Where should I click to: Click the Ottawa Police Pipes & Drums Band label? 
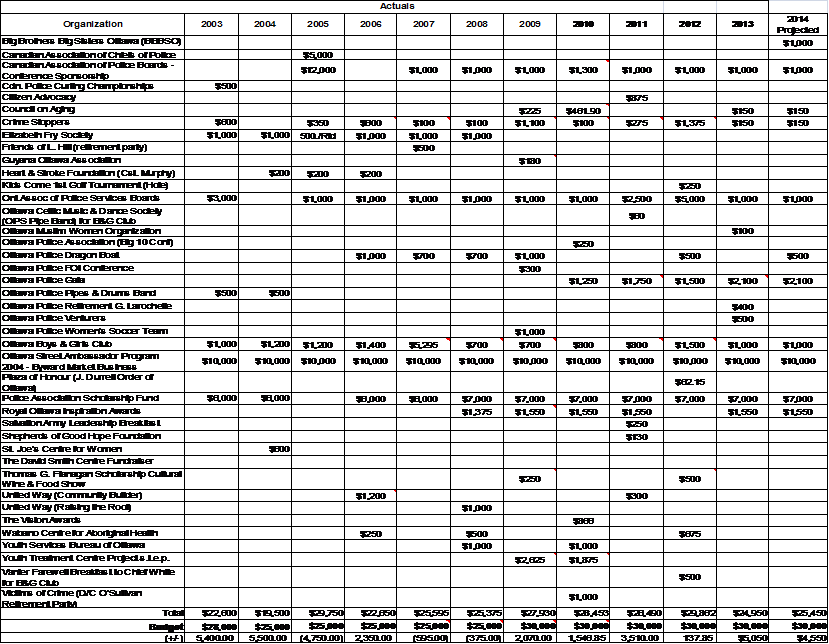coord(79,293)
